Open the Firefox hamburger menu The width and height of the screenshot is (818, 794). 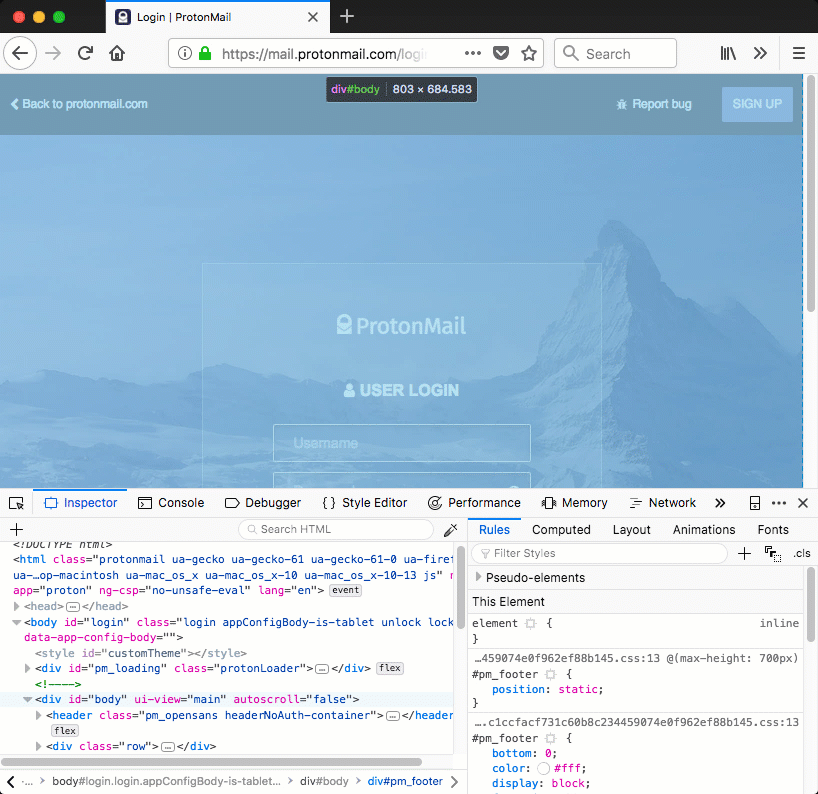tap(799, 53)
